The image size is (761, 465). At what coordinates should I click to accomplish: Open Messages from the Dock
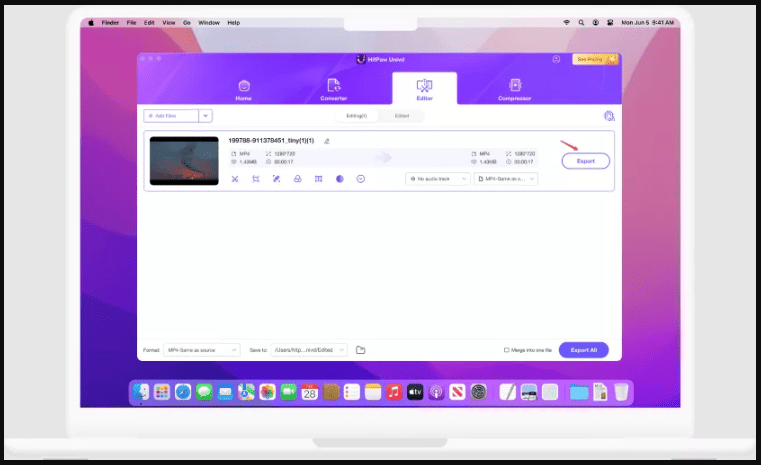coord(204,392)
